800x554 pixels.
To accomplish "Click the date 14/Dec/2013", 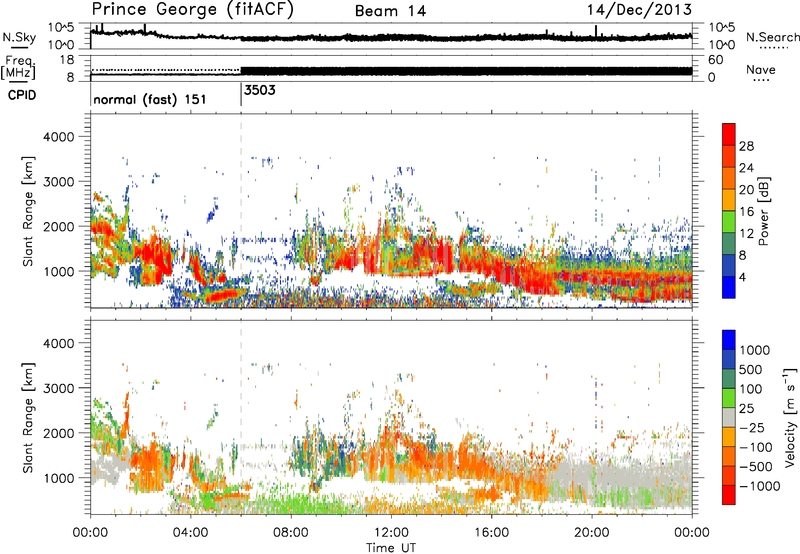I will pyautogui.click(x=639, y=9).
